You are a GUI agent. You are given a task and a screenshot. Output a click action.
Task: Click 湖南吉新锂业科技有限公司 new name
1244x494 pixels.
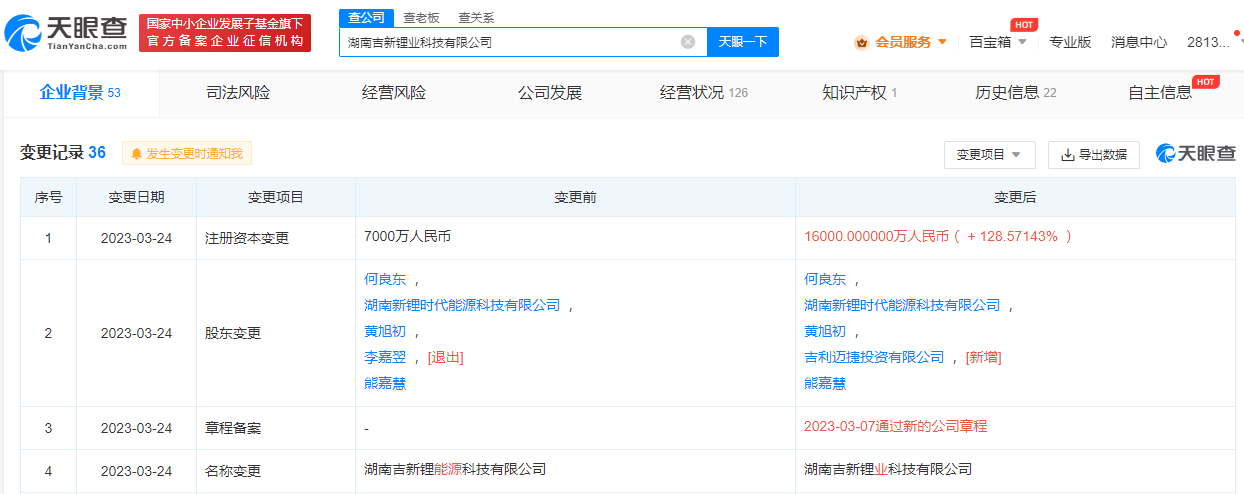click(888, 469)
